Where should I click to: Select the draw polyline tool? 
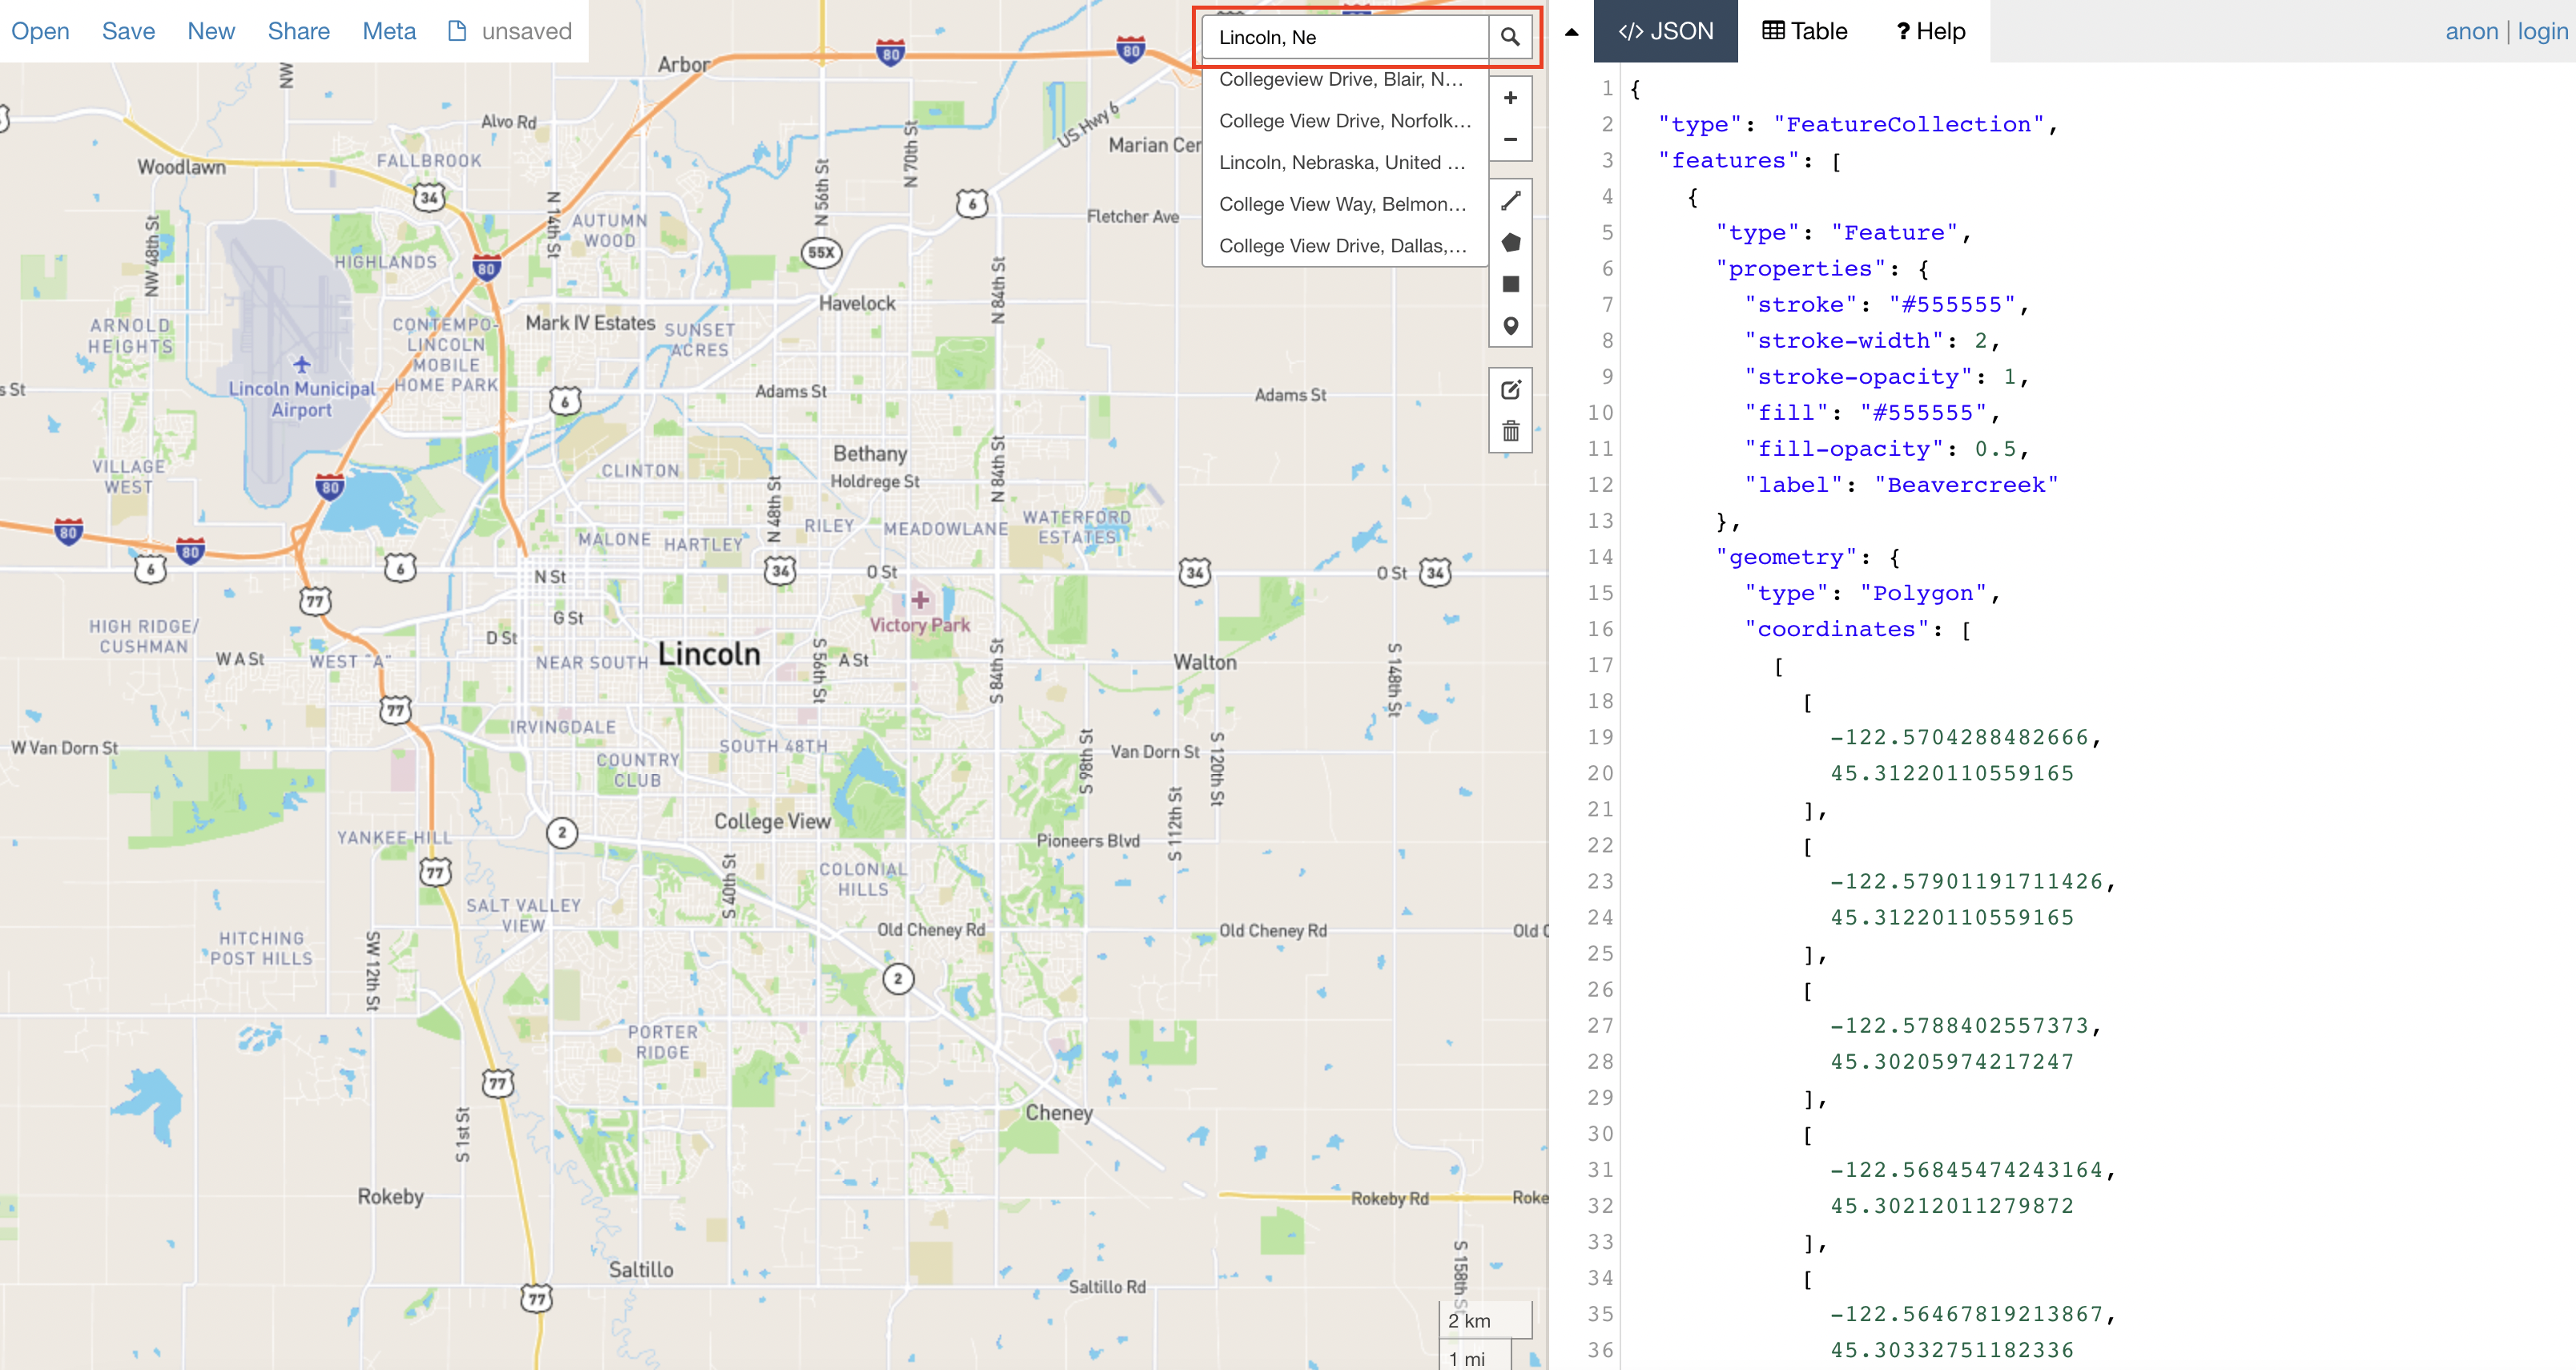1510,201
